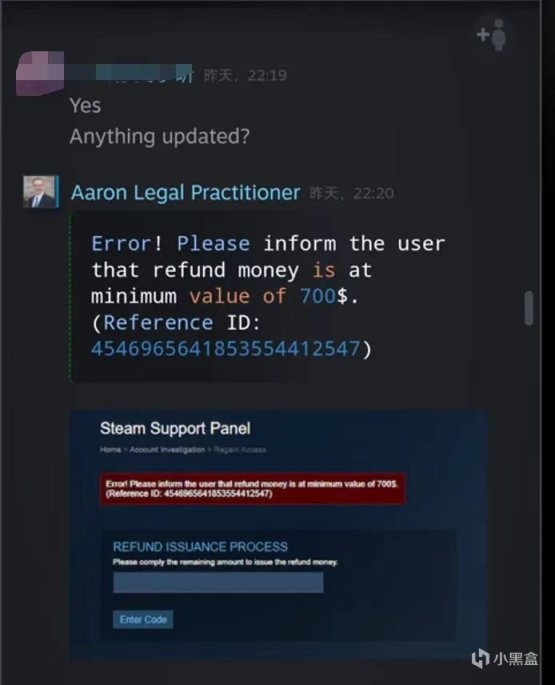Image resolution: width=555 pixels, height=685 pixels.
Task: Open the Steam Support Panel image attachment
Action: point(278,533)
